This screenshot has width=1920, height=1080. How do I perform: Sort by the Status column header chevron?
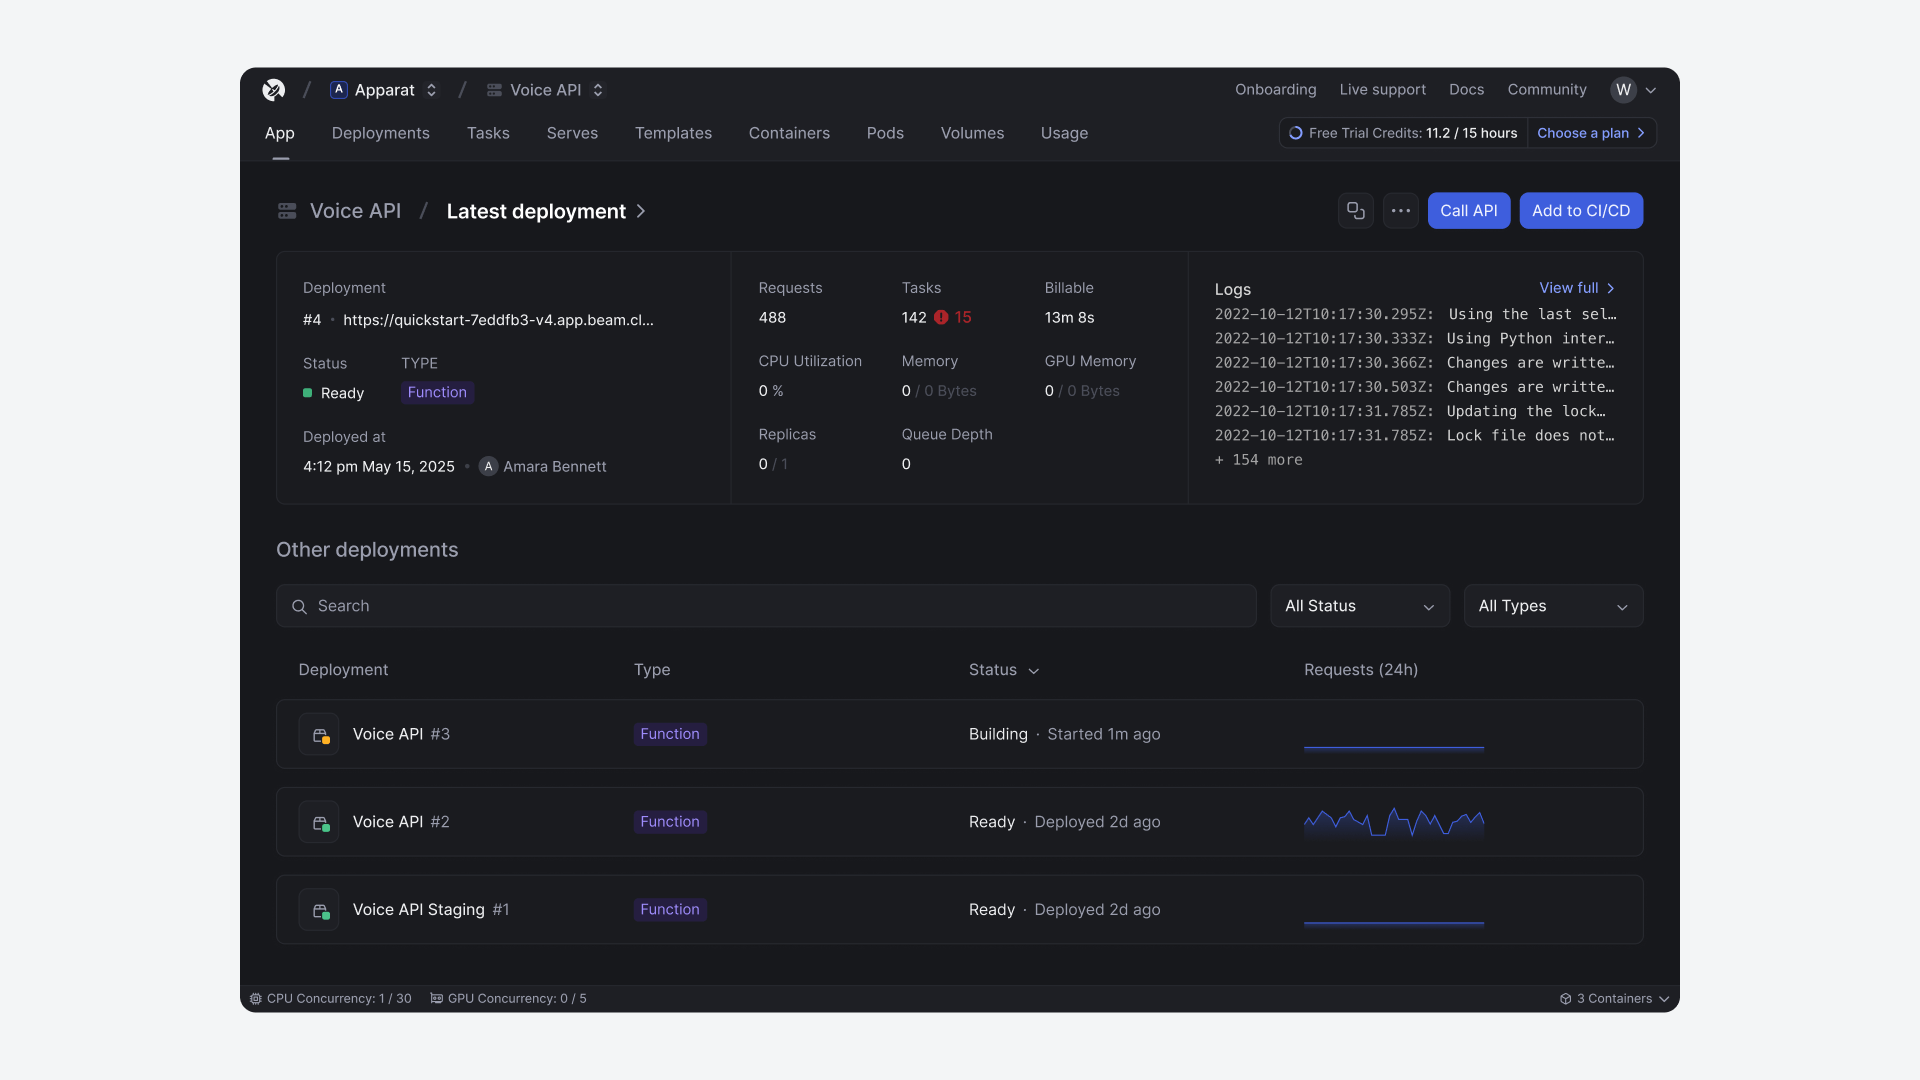[1034, 671]
